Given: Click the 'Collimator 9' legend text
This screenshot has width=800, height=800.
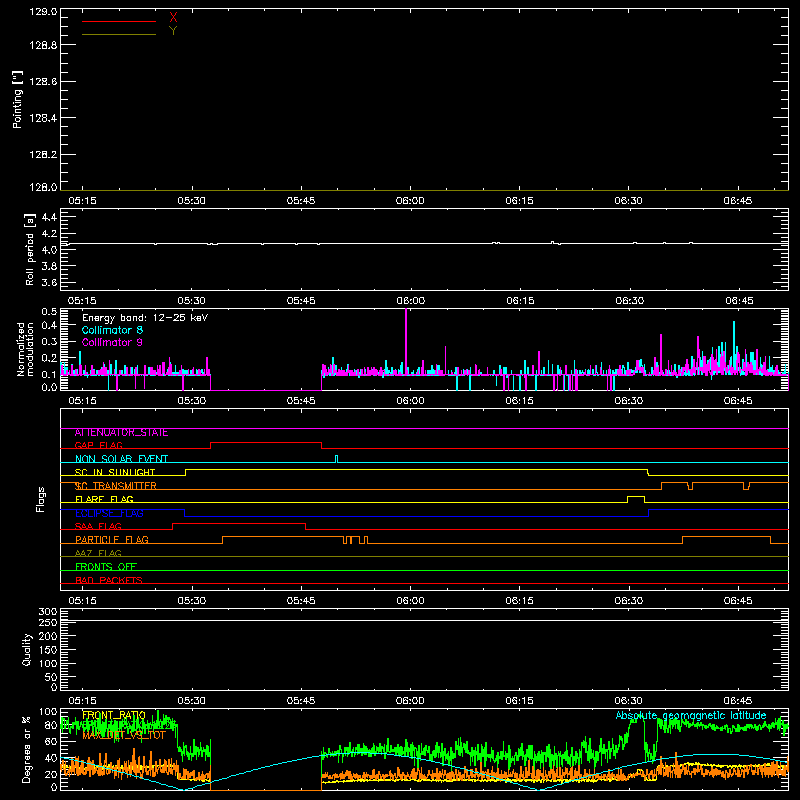Looking at the screenshot, I should (112, 342).
